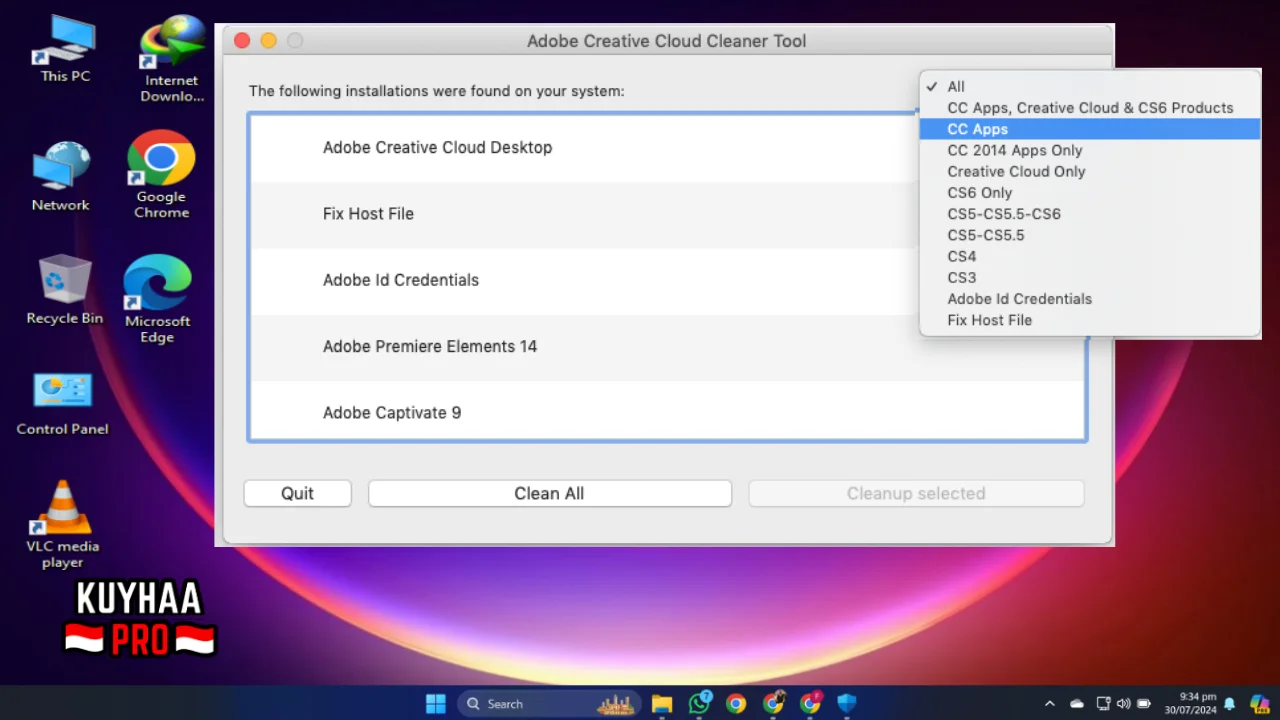Select 'Adobe Premiere Elements 14' row
The width and height of the screenshot is (1280, 720).
[x=667, y=347]
